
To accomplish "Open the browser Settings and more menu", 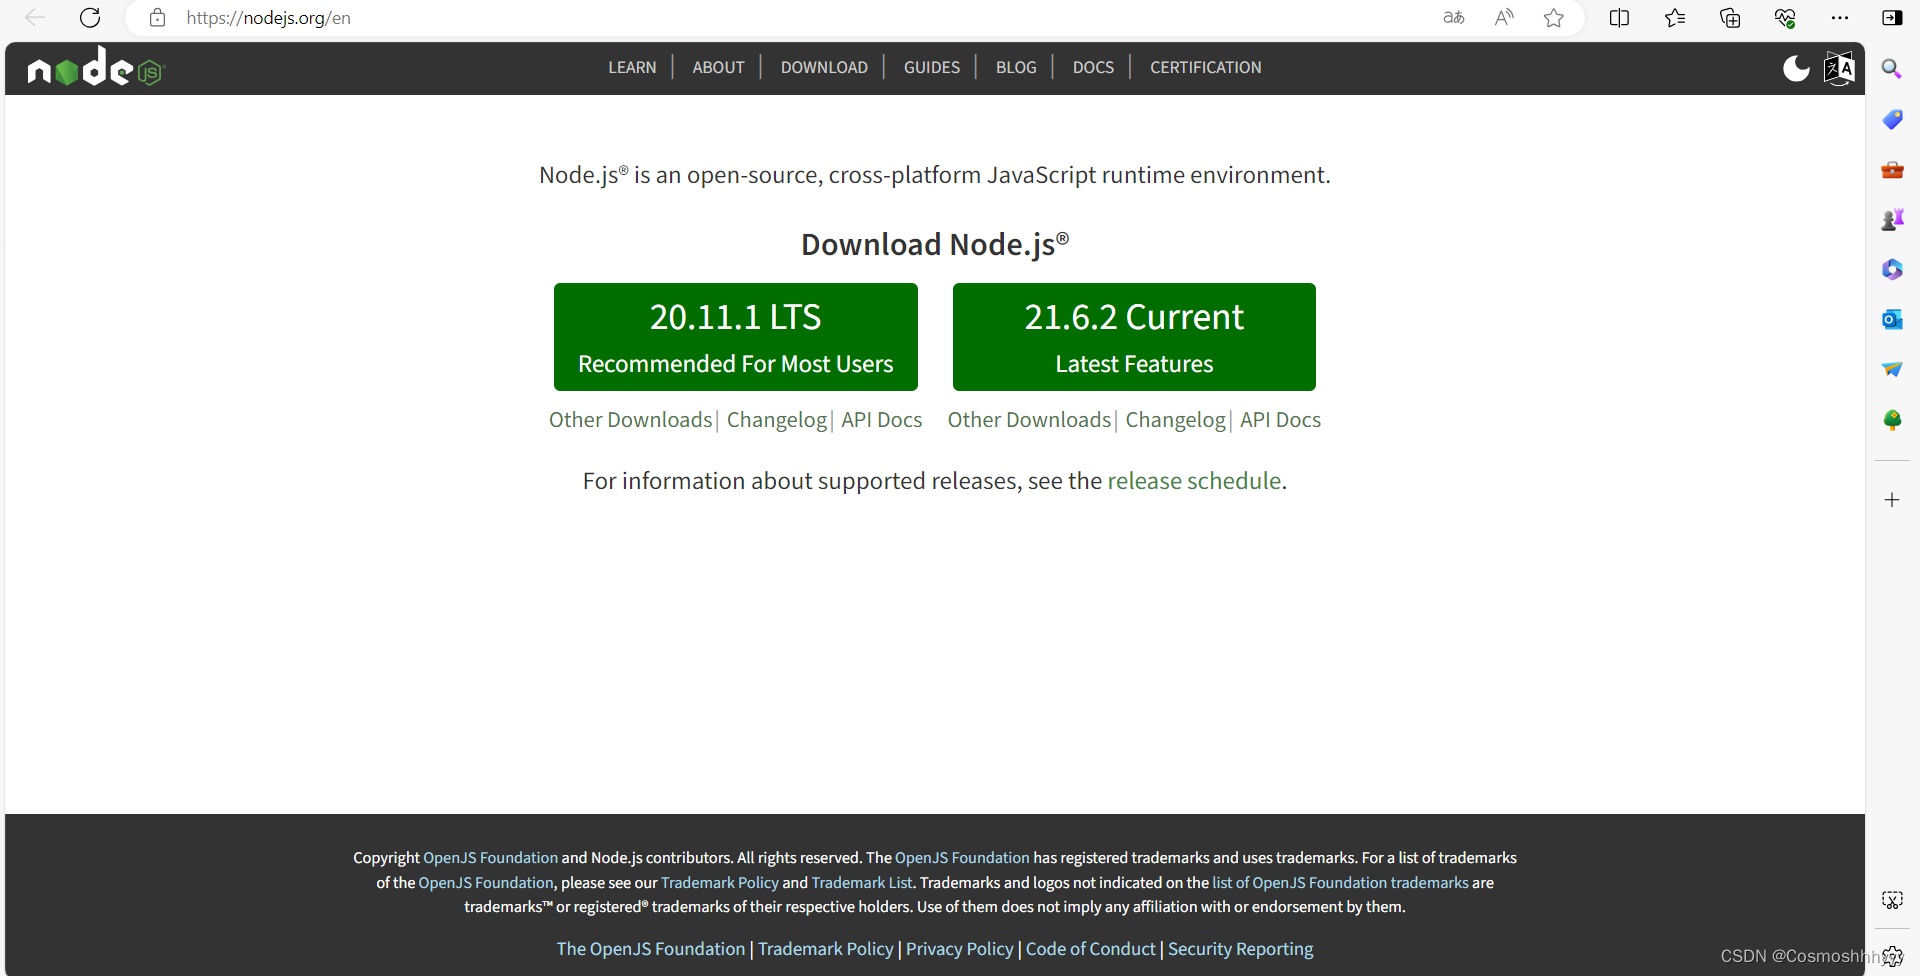I will click(x=1840, y=18).
